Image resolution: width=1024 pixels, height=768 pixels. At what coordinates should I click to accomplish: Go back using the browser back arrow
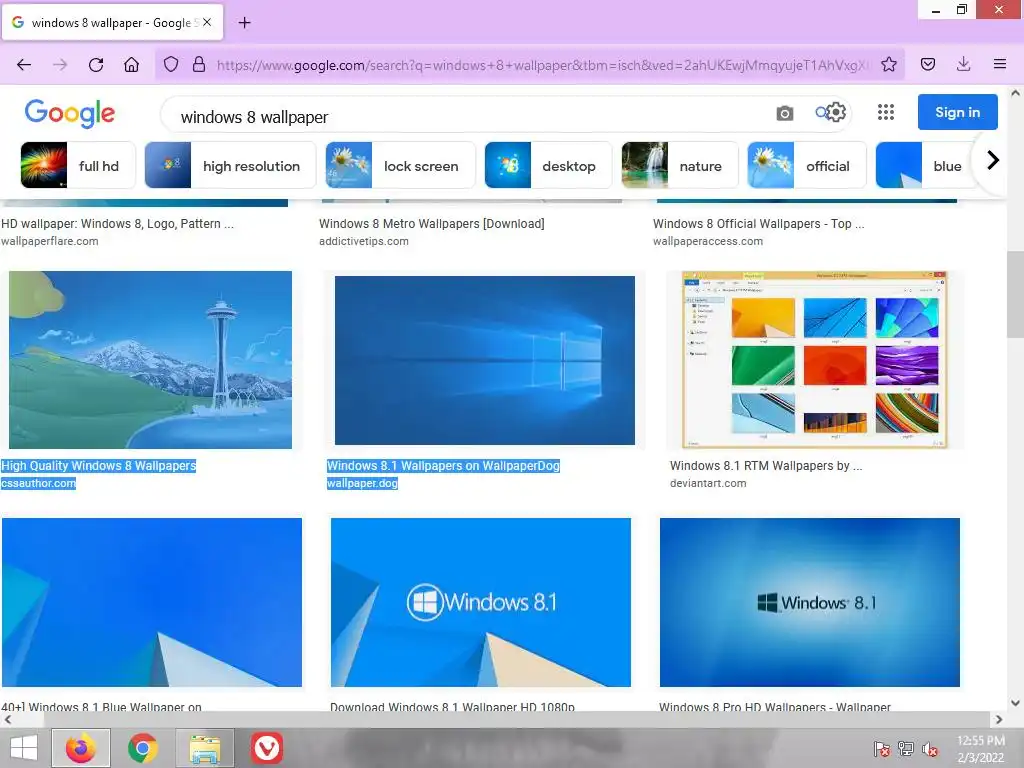click(24, 65)
